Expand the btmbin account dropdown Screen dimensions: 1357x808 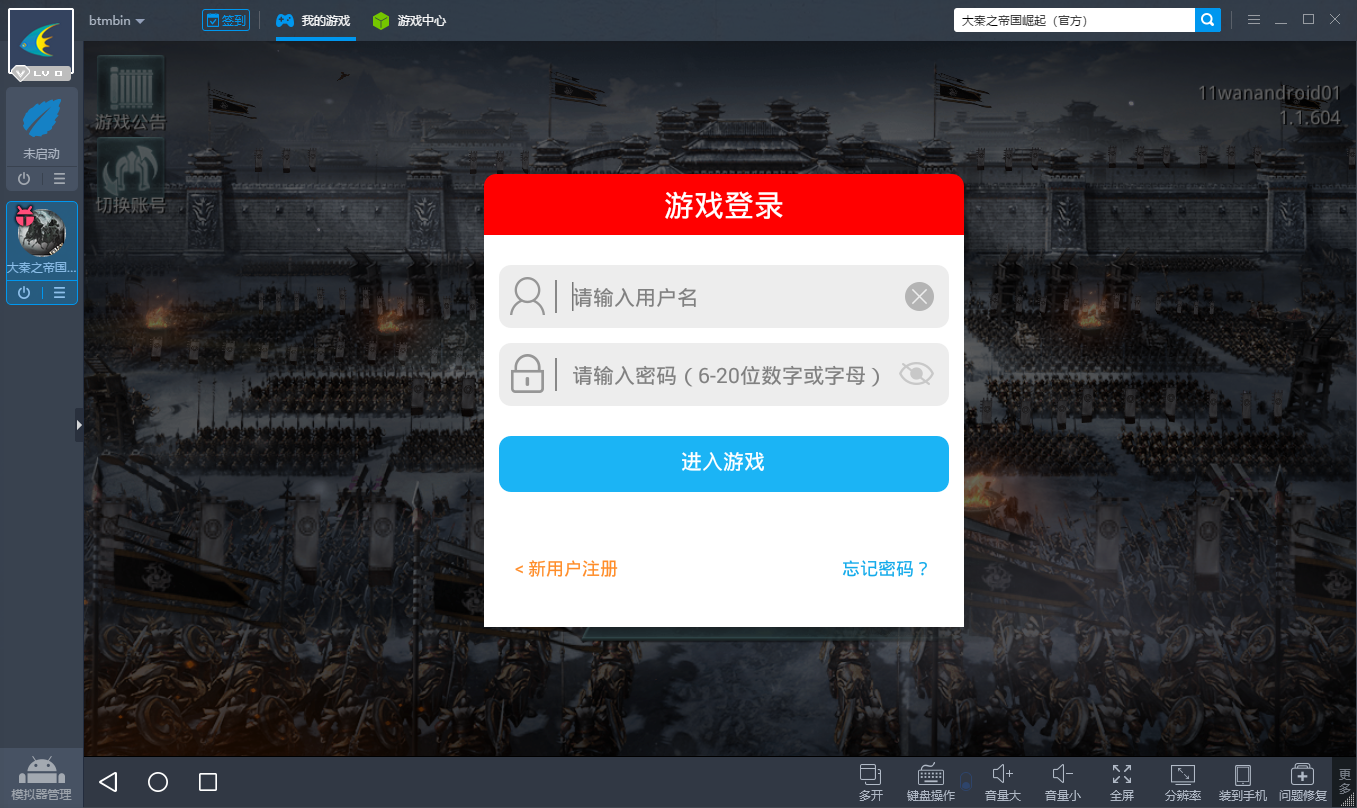tap(117, 20)
